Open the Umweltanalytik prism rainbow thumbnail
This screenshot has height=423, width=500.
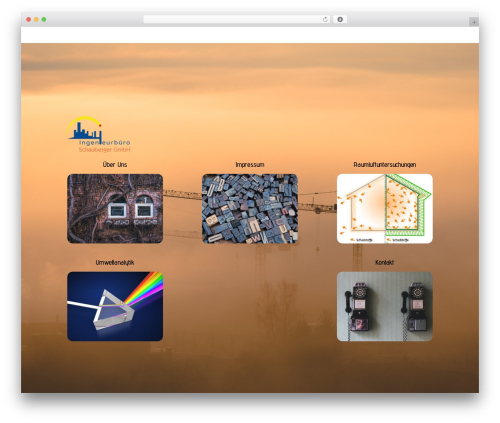click(x=115, y=306)
